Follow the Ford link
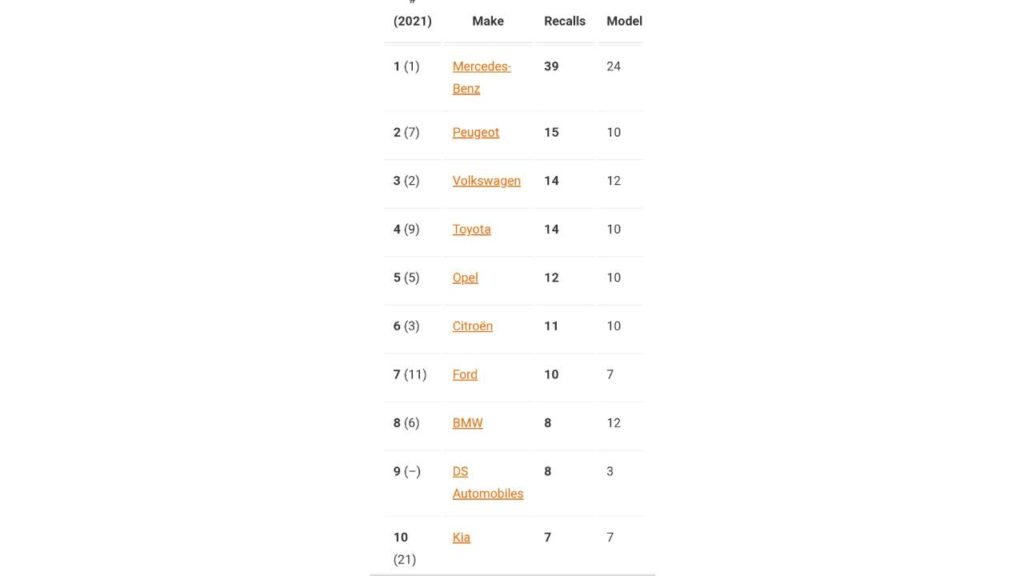Viewport: 1024px width, 576px height. 464,374
